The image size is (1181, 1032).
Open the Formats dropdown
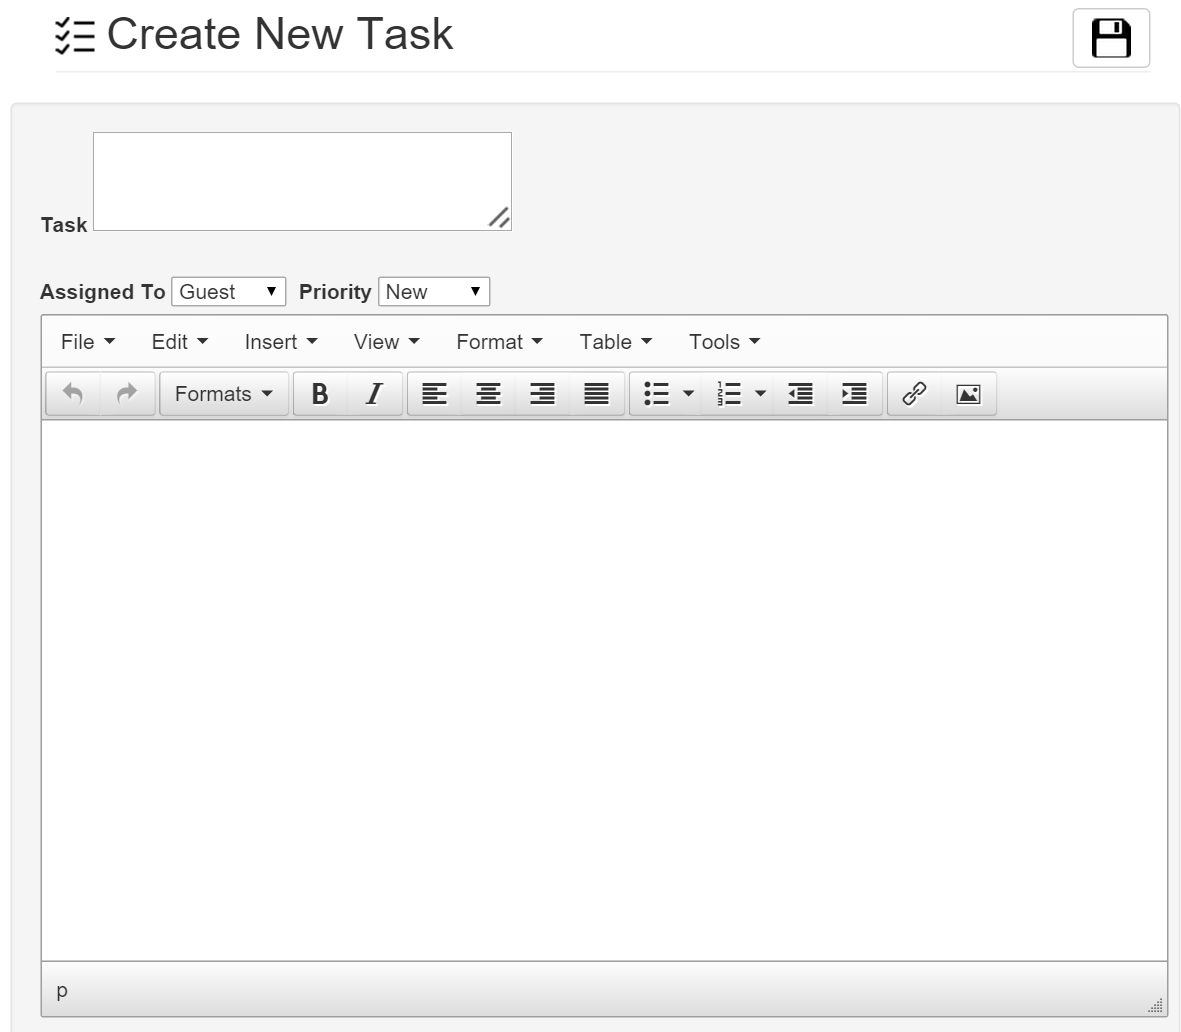(224, 393)
